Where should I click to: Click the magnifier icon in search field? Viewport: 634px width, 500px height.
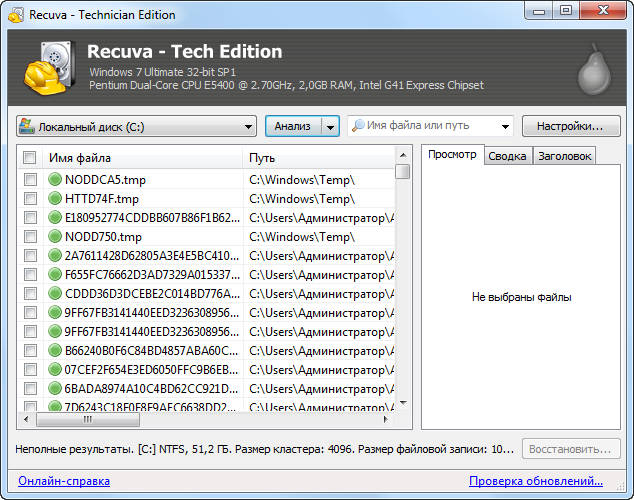pos(357,127)
